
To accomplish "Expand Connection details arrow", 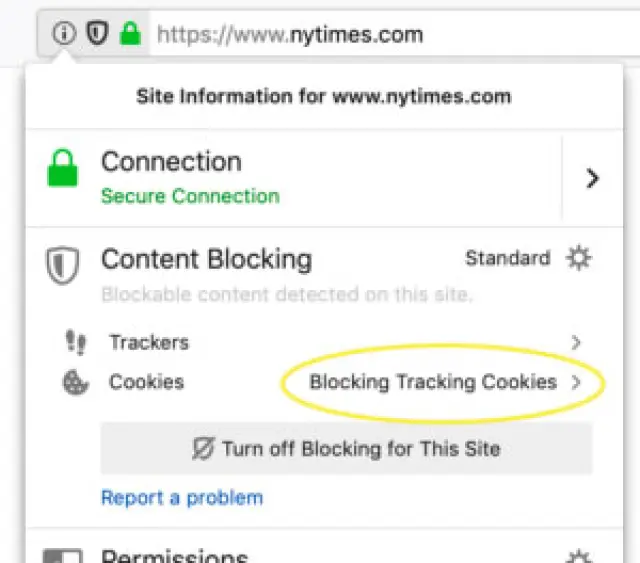I will click(593, 178).
